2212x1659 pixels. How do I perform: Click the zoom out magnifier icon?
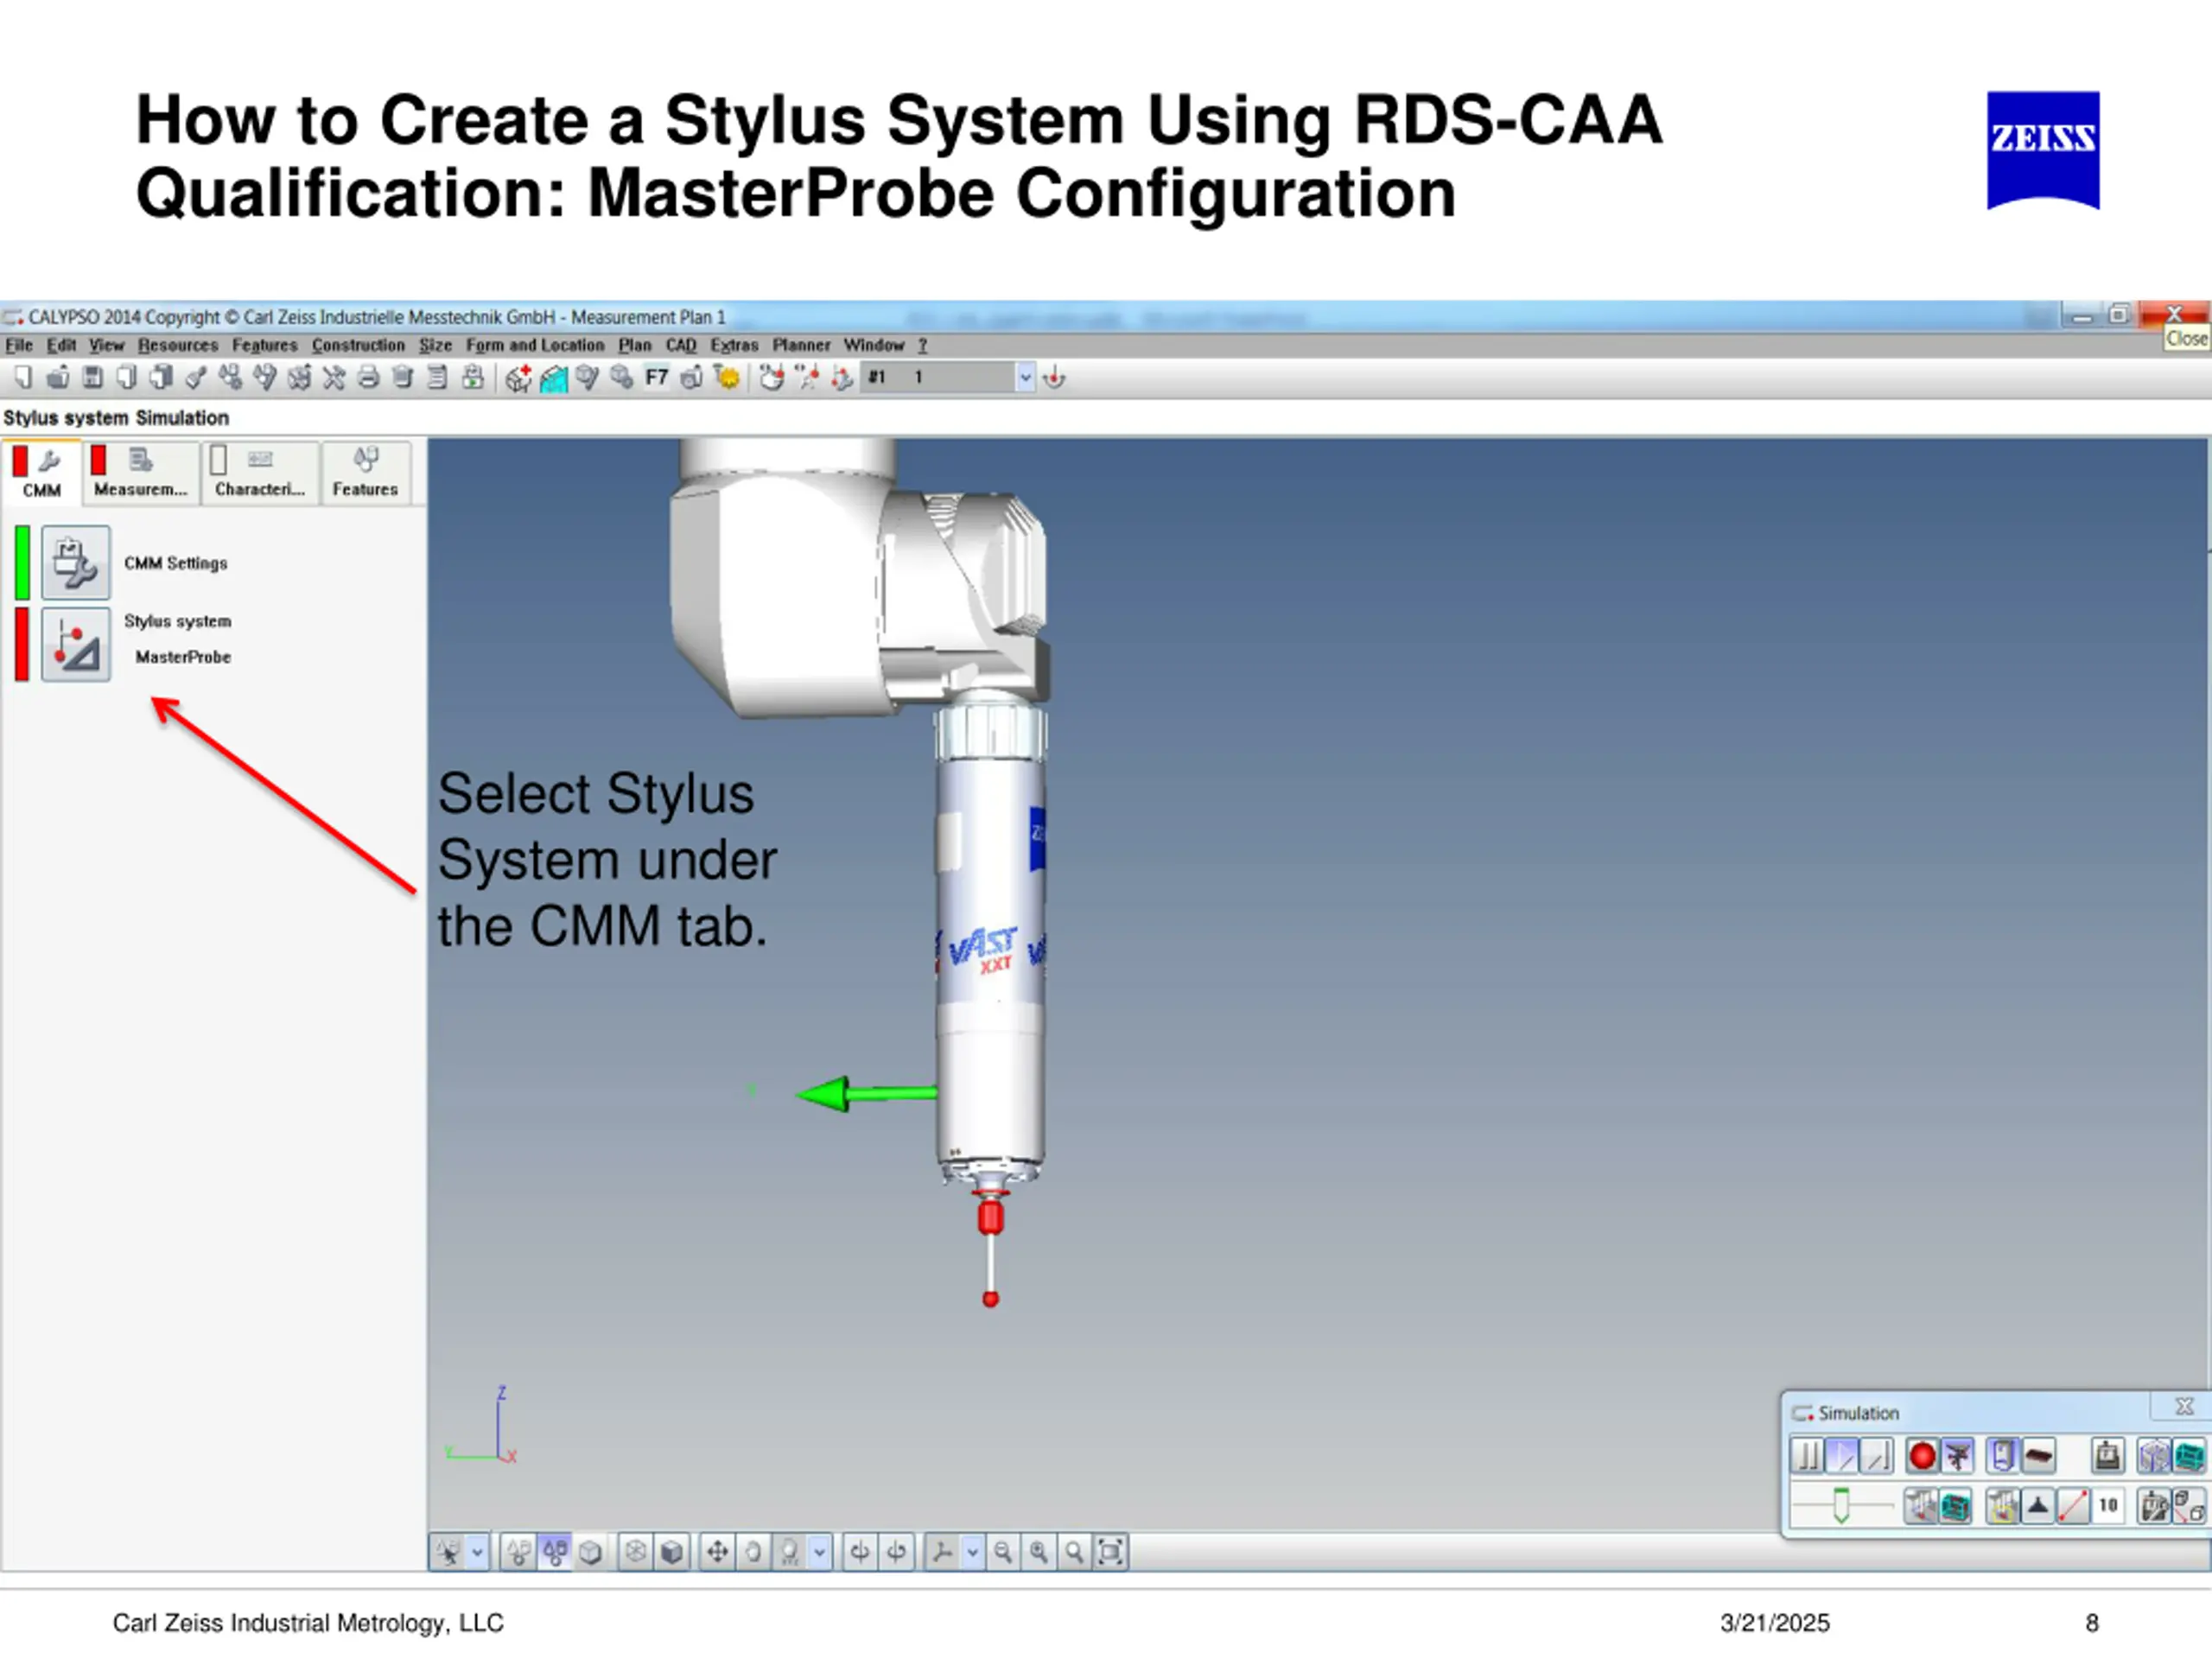click(x=1002, y=1552)
